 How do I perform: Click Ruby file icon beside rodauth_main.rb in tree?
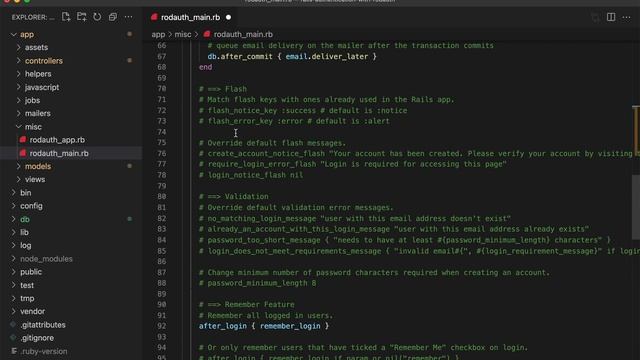23,153
